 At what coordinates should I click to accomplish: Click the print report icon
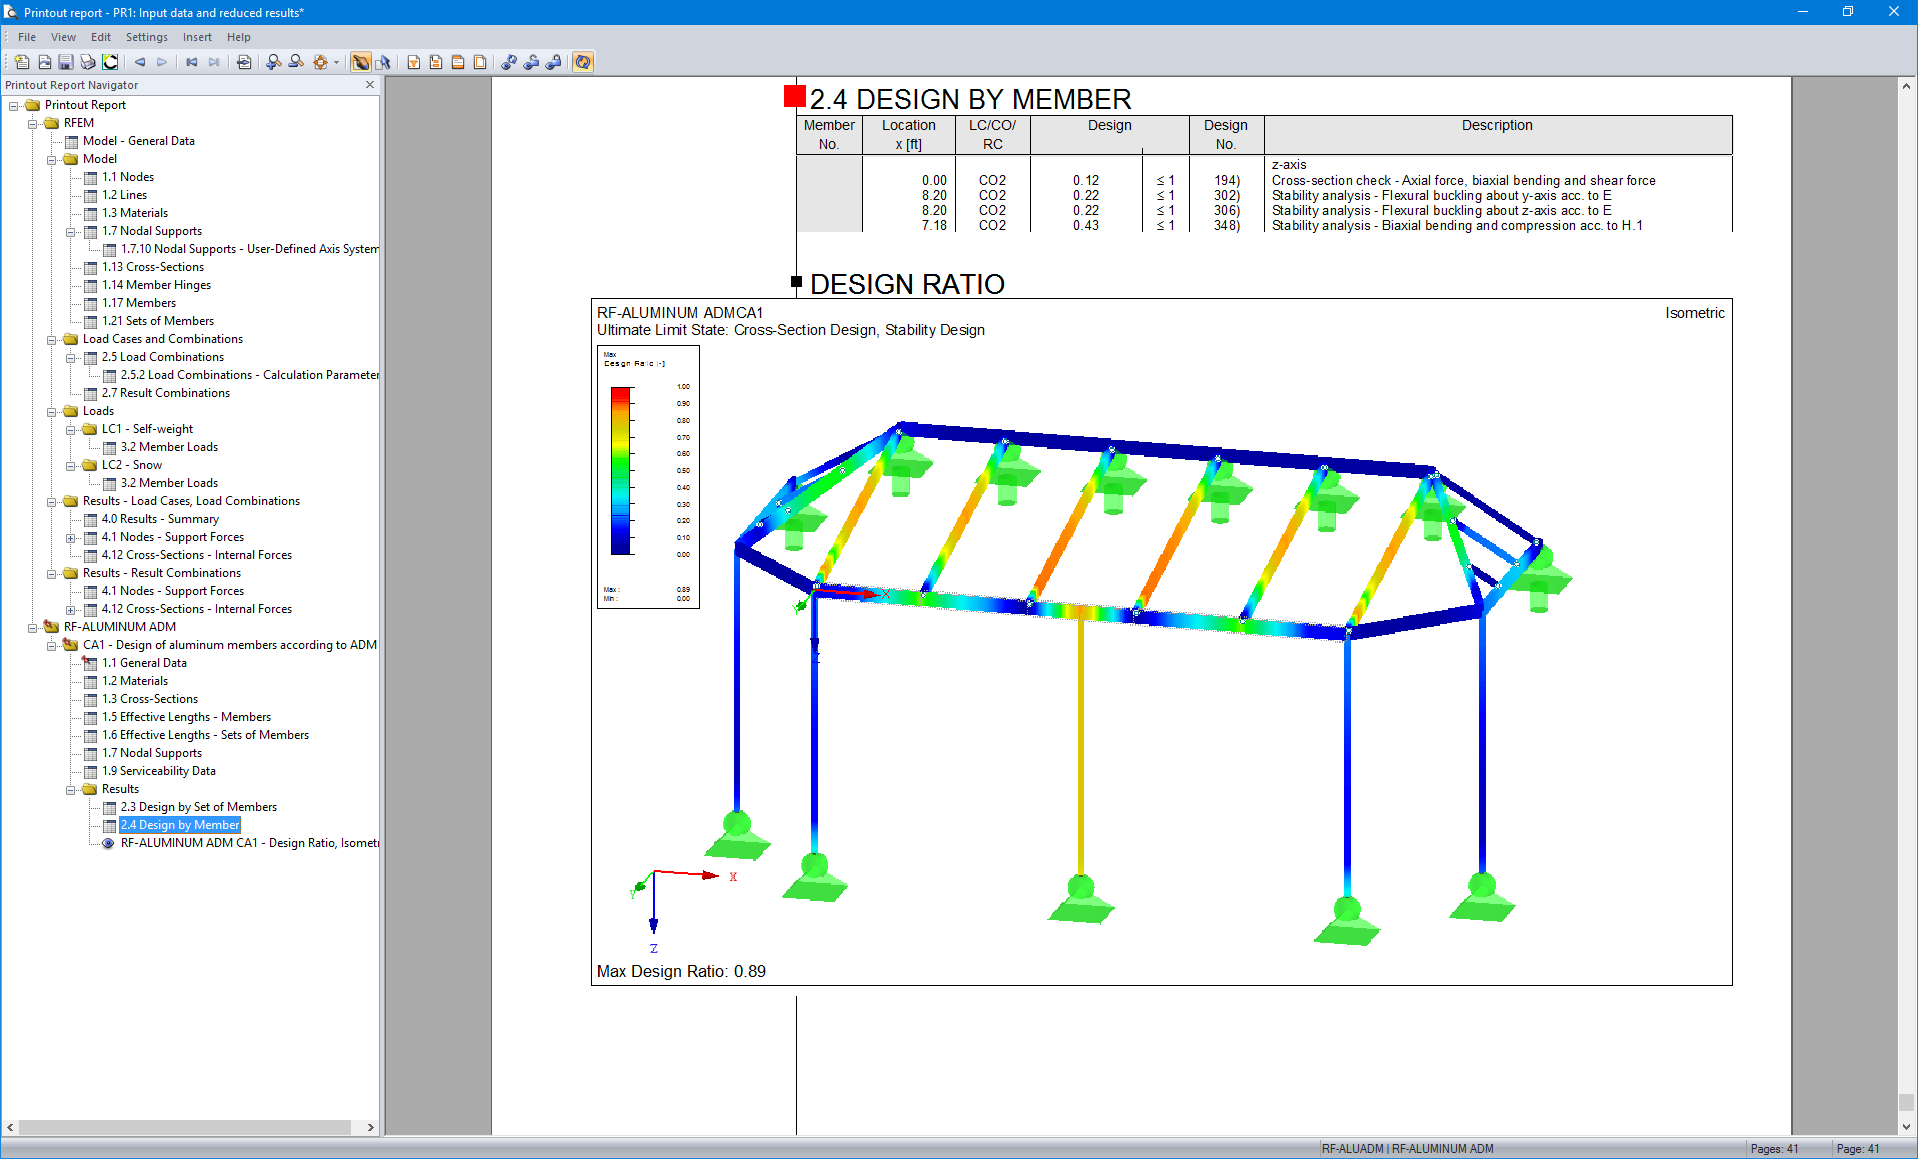88,62
